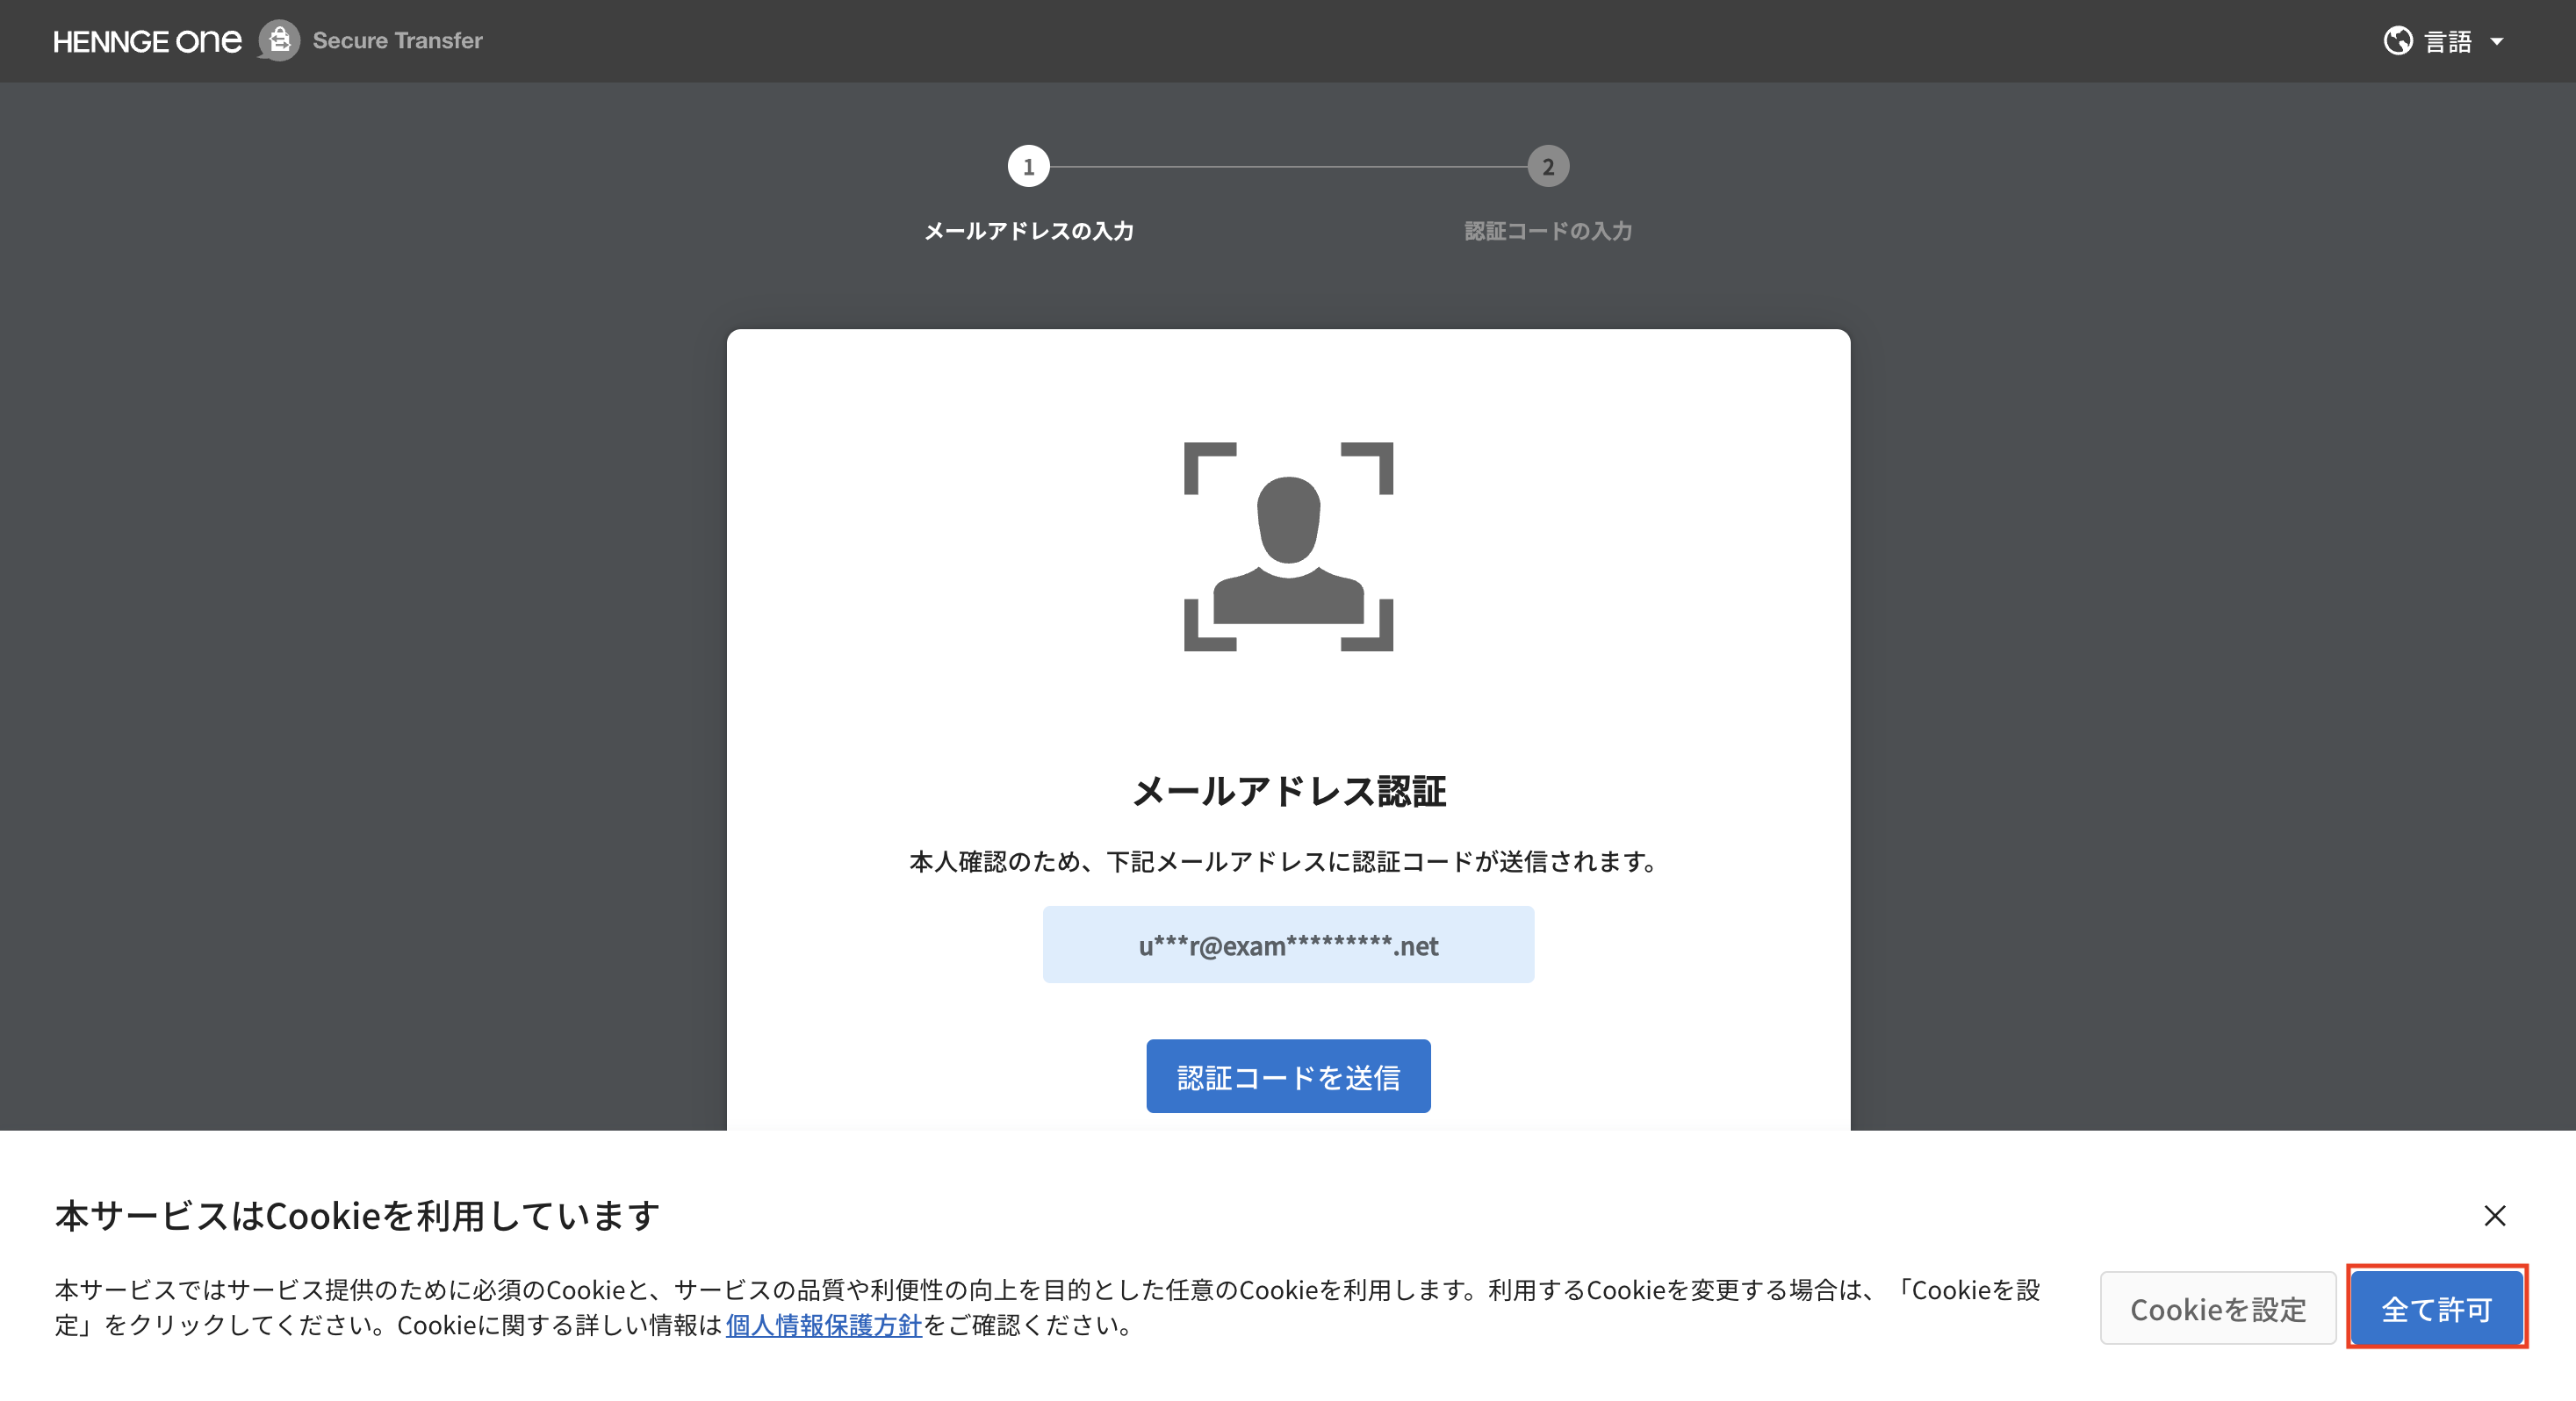This screenshot has width=2576, height=1401.
Task: Click the メールアドレス認証 heading
Action: tap(1288, 790)
